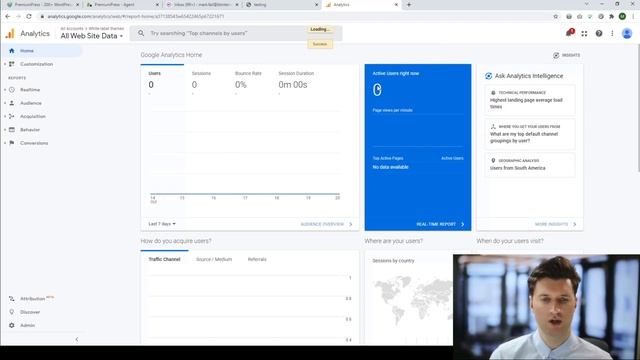
Task: Click the browser address bar
Action: [x=298, y=16]
